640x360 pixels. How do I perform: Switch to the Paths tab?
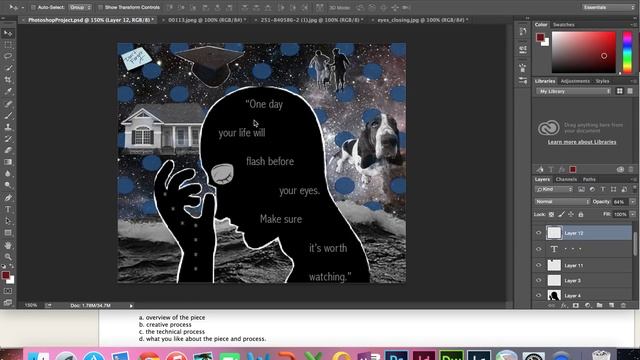[x=589, y=180]
